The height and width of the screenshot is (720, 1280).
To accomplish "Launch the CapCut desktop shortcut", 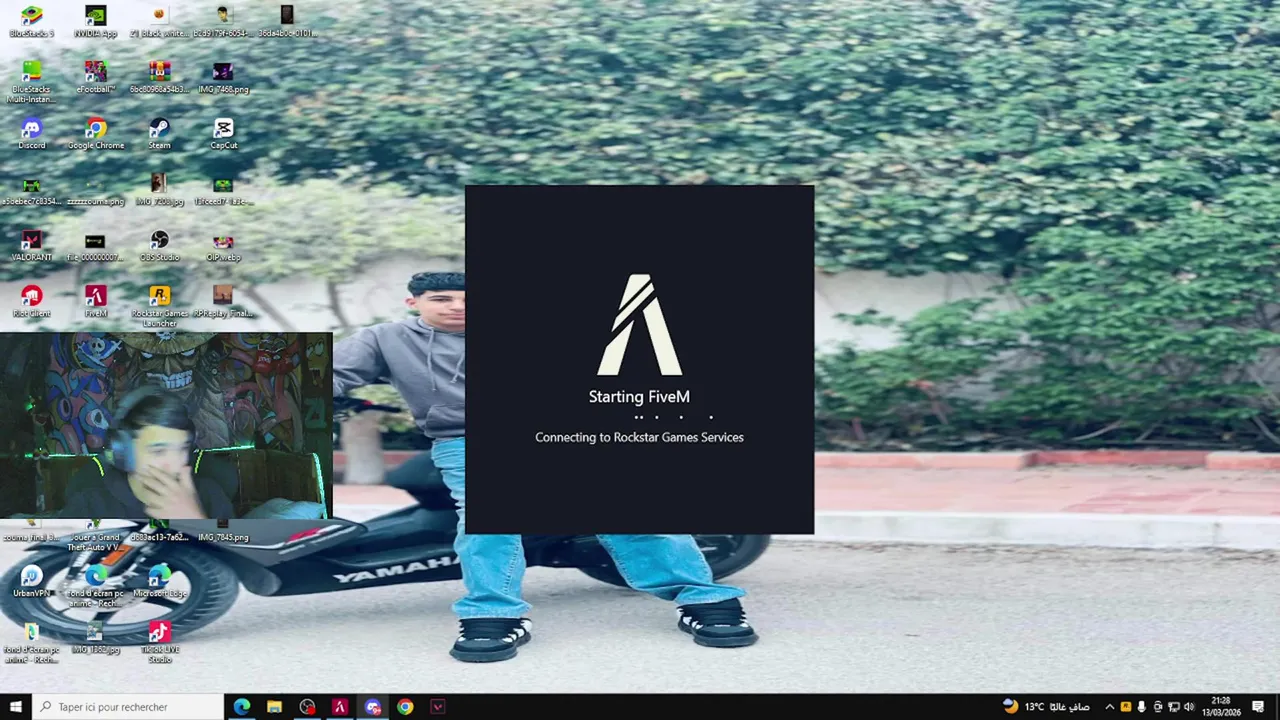I will pos(223,133).
